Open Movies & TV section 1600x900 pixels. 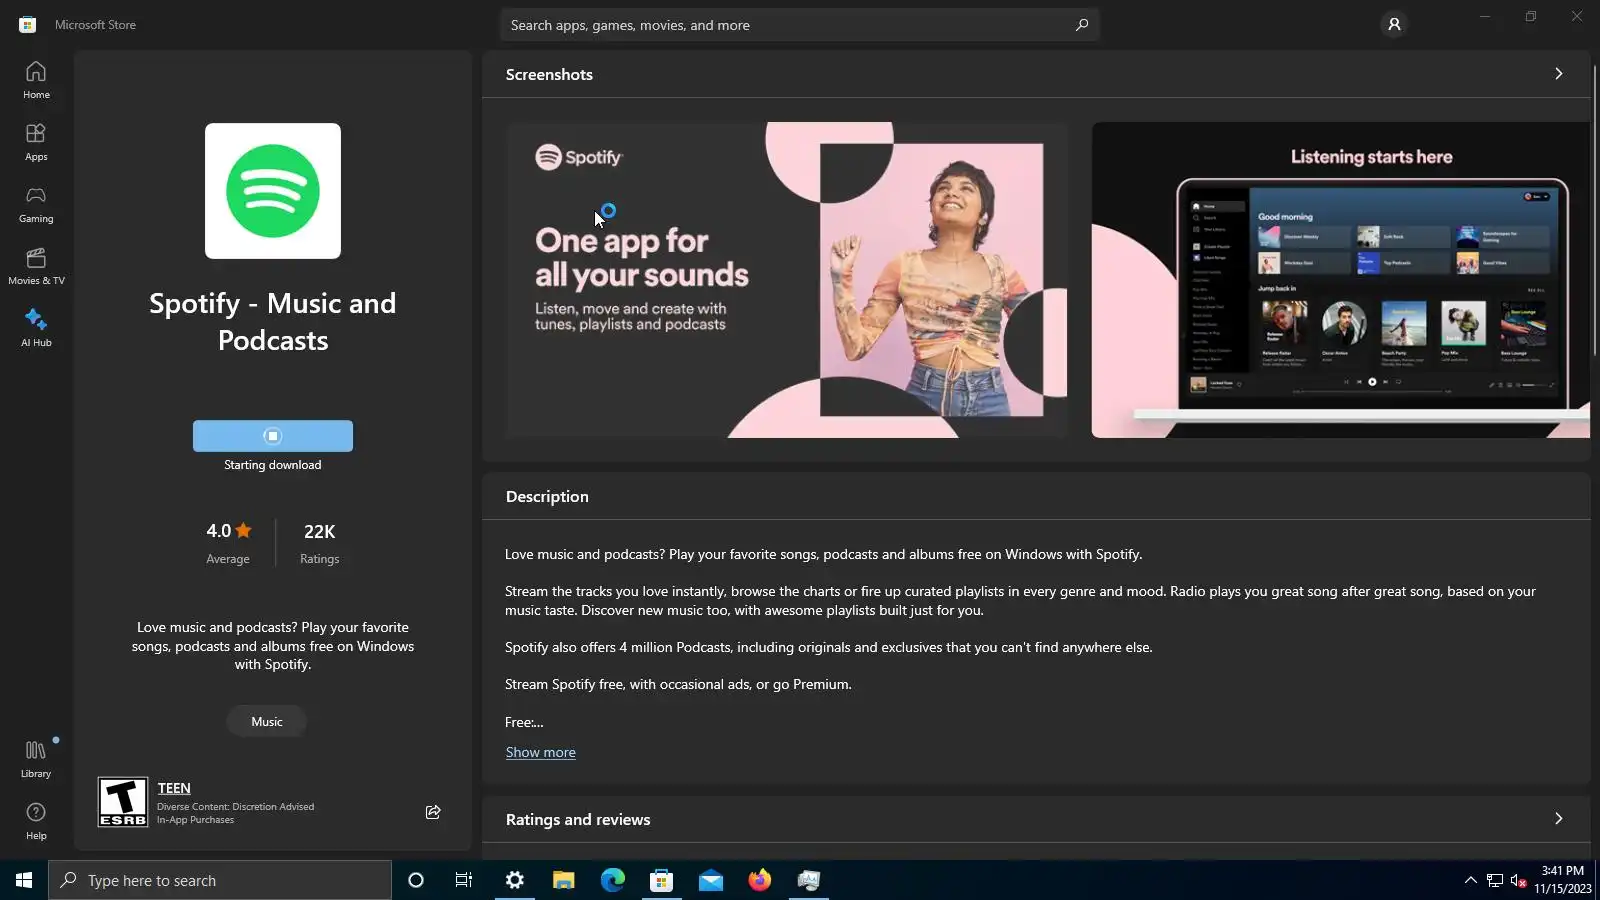point(36,266)
